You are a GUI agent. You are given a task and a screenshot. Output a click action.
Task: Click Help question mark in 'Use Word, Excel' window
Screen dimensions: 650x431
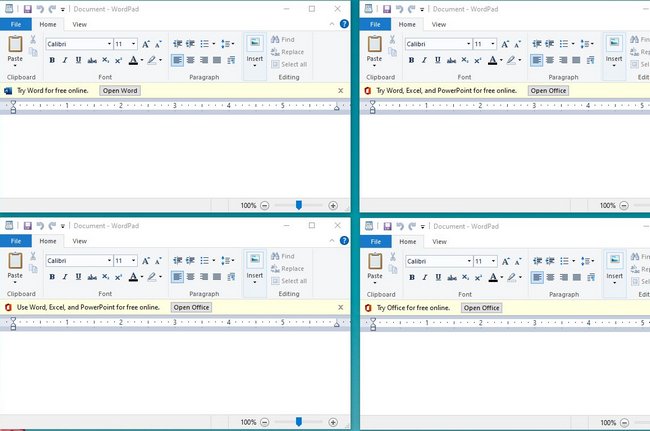tap(344, 240)
